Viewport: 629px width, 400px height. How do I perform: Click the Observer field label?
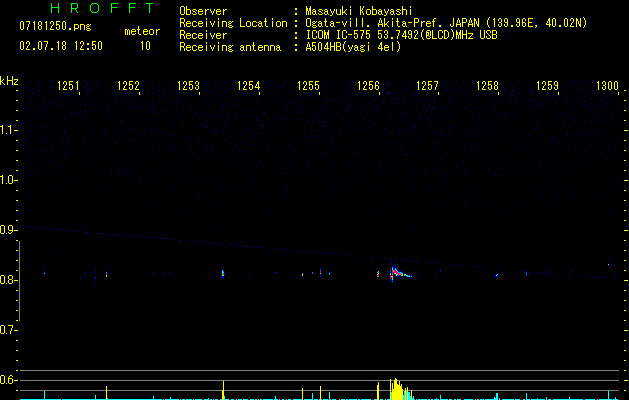[x=203, y=11]
